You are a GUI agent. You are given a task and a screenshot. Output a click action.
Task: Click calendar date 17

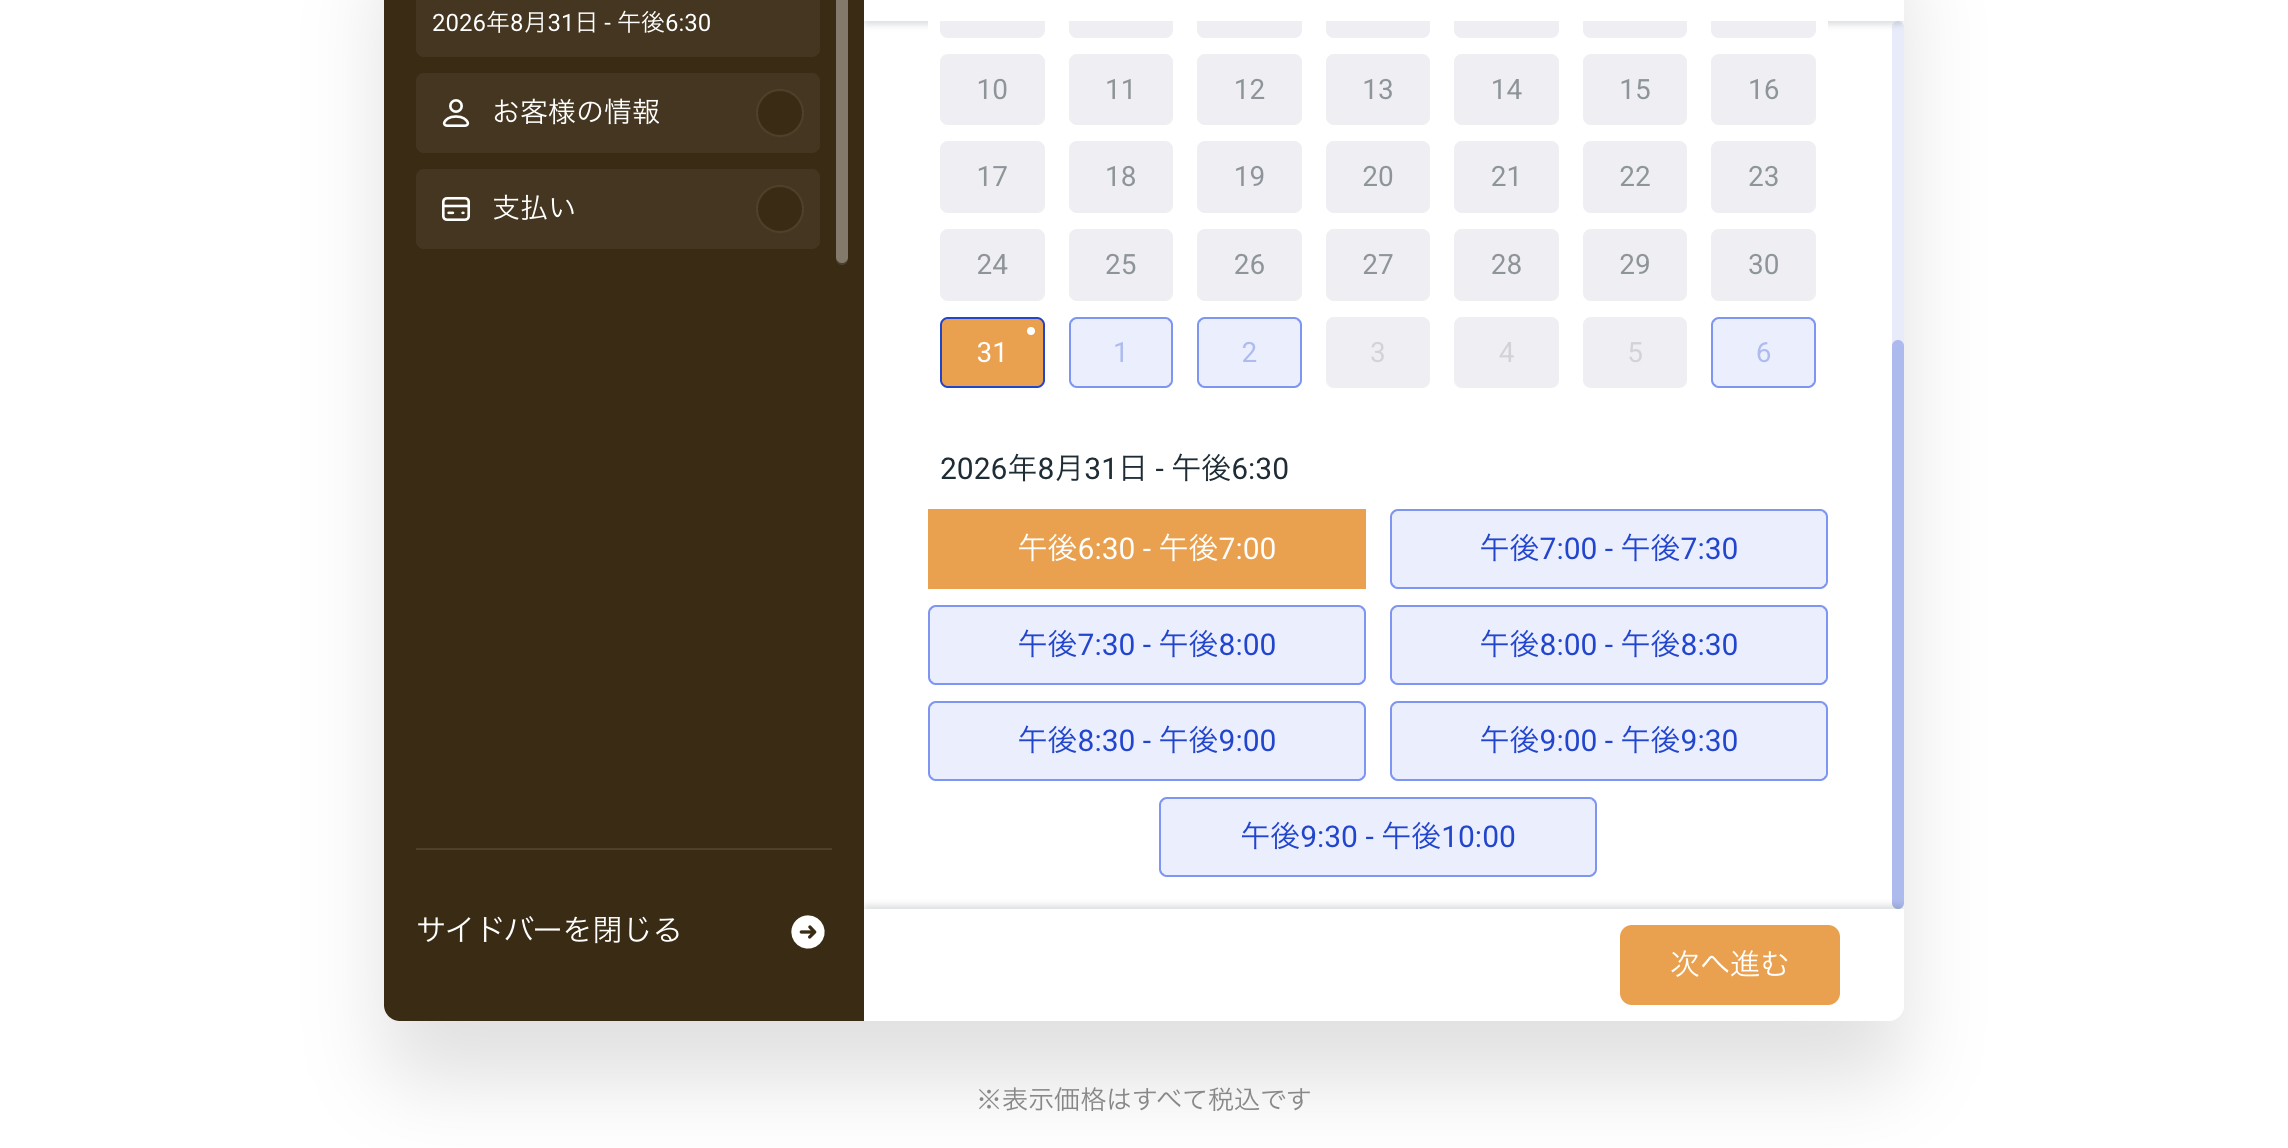pyautogui.click(x=992, y=177)
